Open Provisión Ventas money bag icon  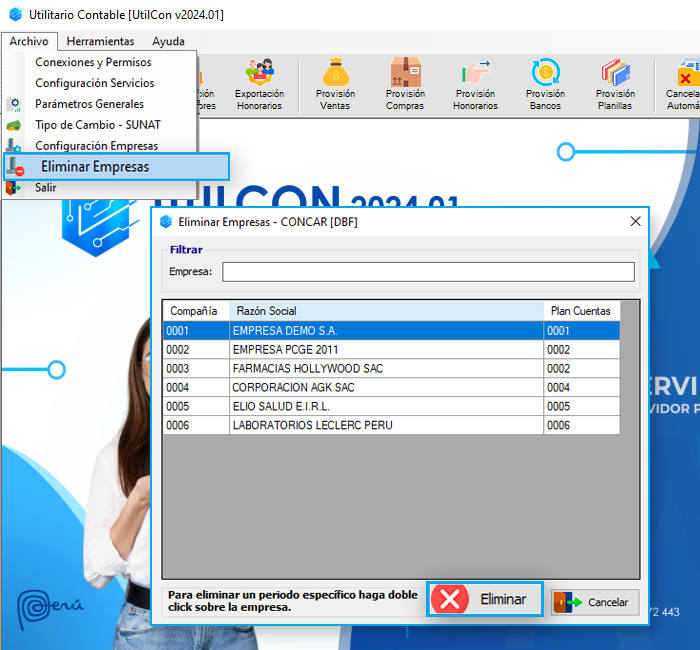[x=335, y=84]
